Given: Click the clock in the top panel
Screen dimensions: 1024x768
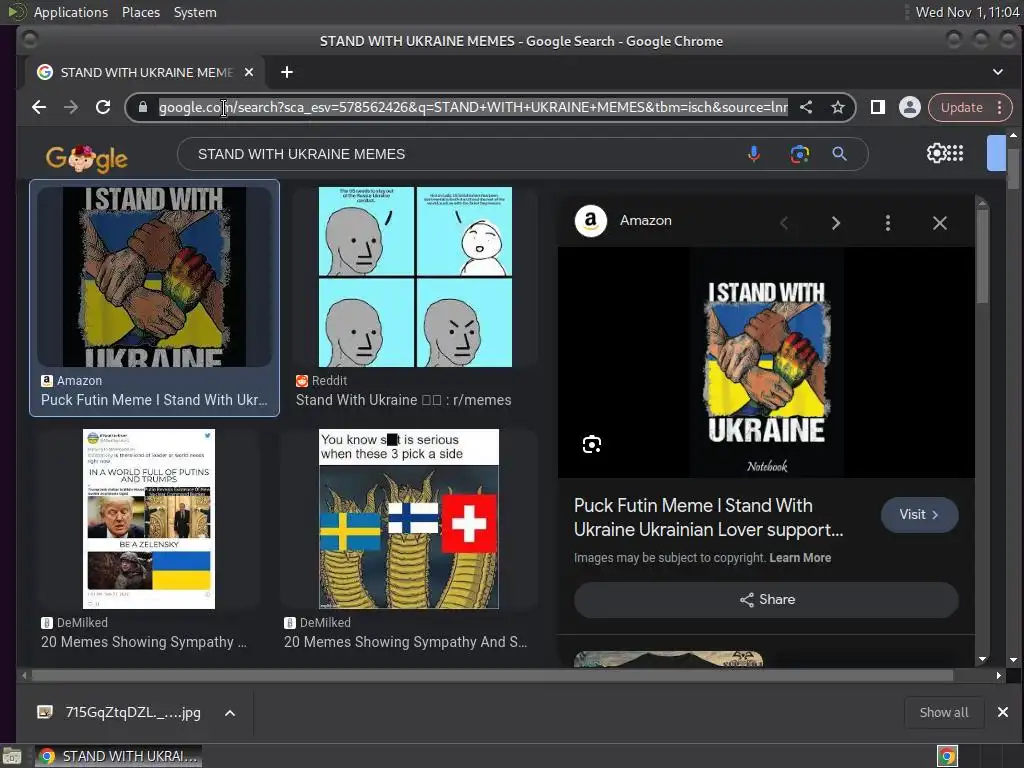Looking at the screenshot, I should click(x=967, y=12).
